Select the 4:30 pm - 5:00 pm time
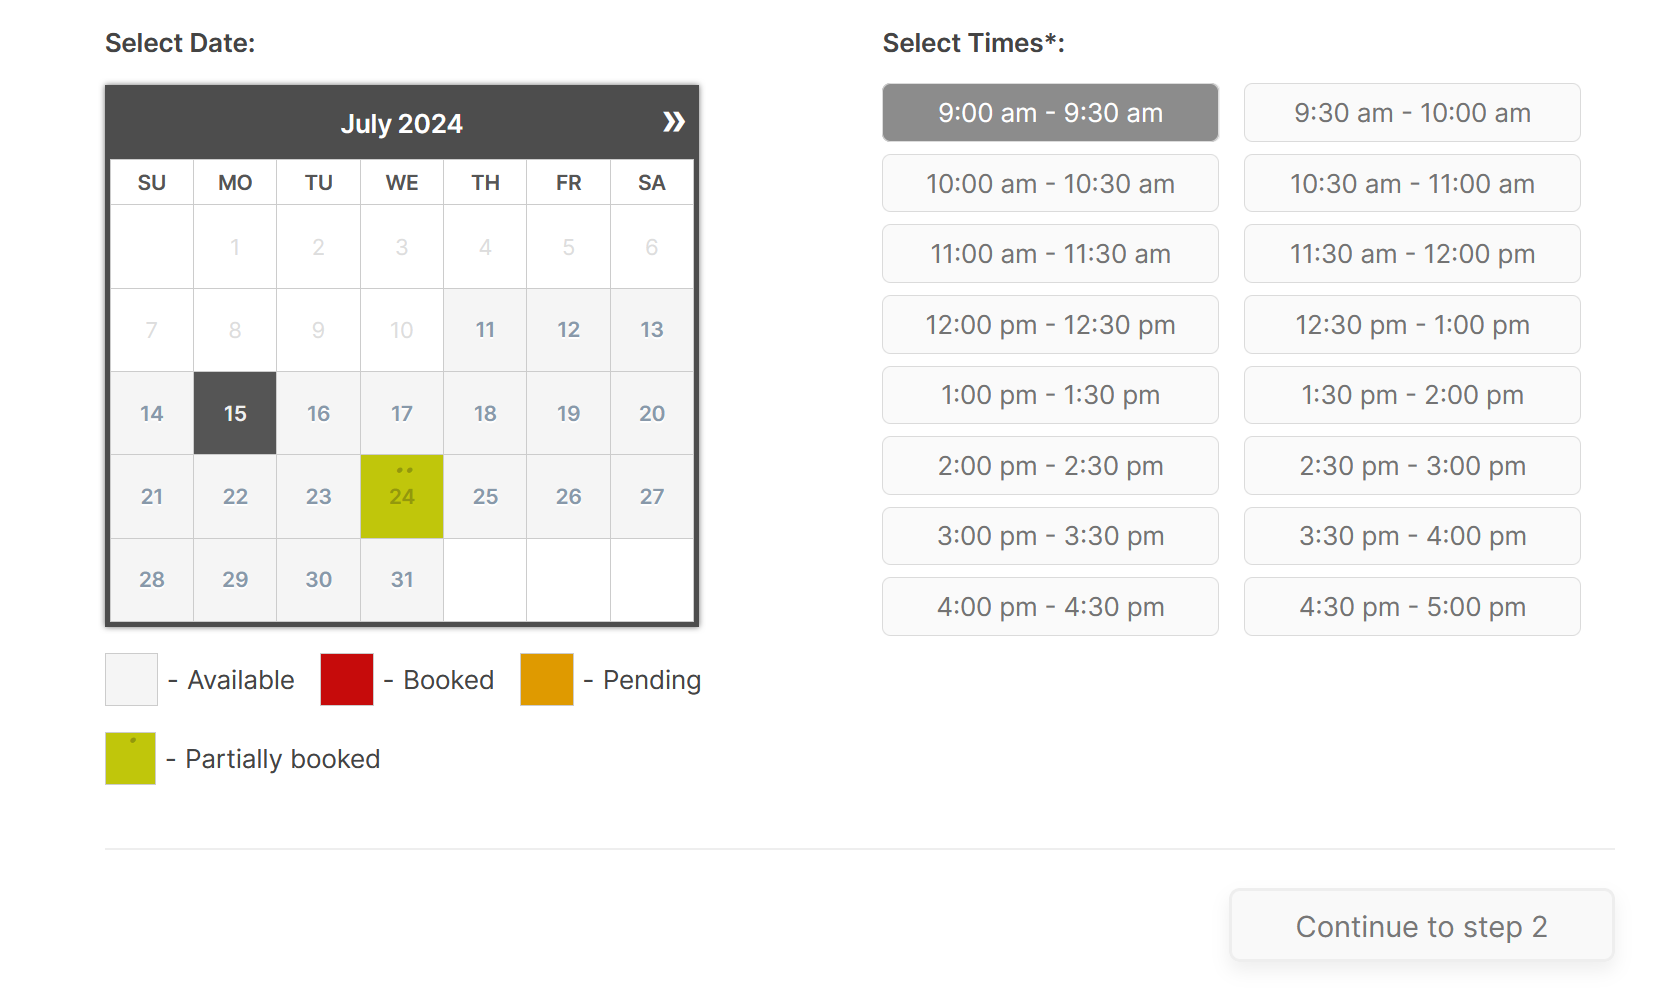Screen dimensions: 1680x1002 pos(1411,607)
